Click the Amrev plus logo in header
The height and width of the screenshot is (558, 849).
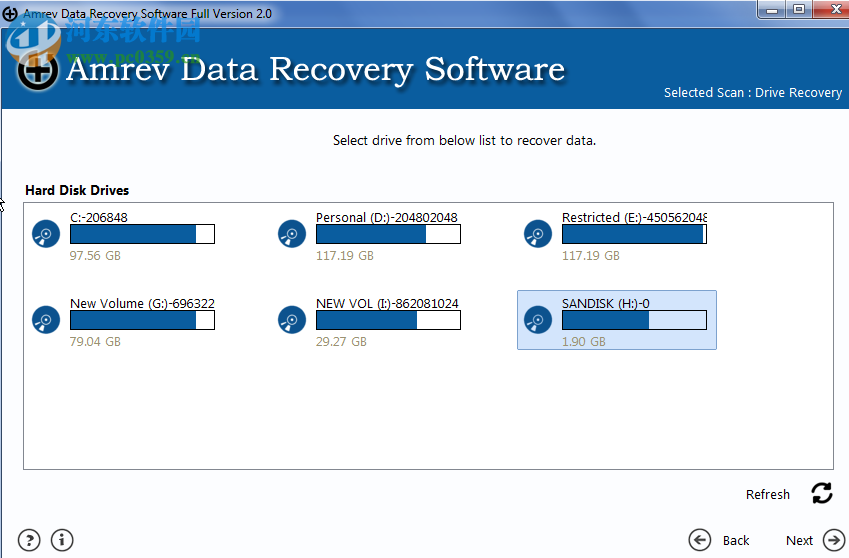(37, 70)
